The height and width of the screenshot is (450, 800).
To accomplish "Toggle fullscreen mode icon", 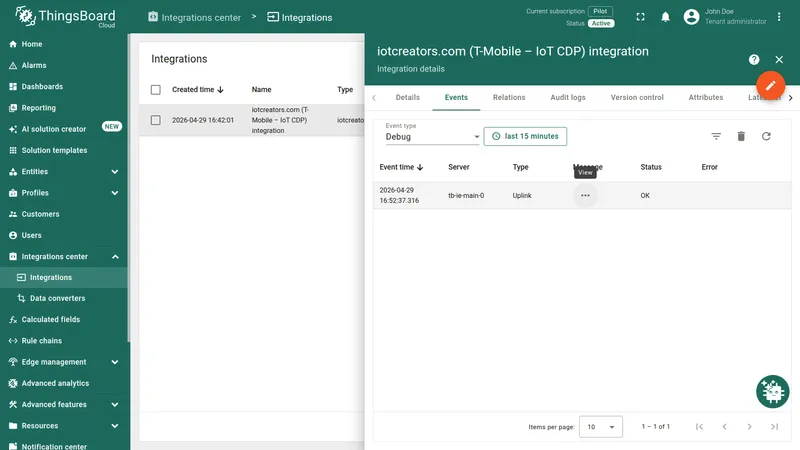I will tap(640, 17).
